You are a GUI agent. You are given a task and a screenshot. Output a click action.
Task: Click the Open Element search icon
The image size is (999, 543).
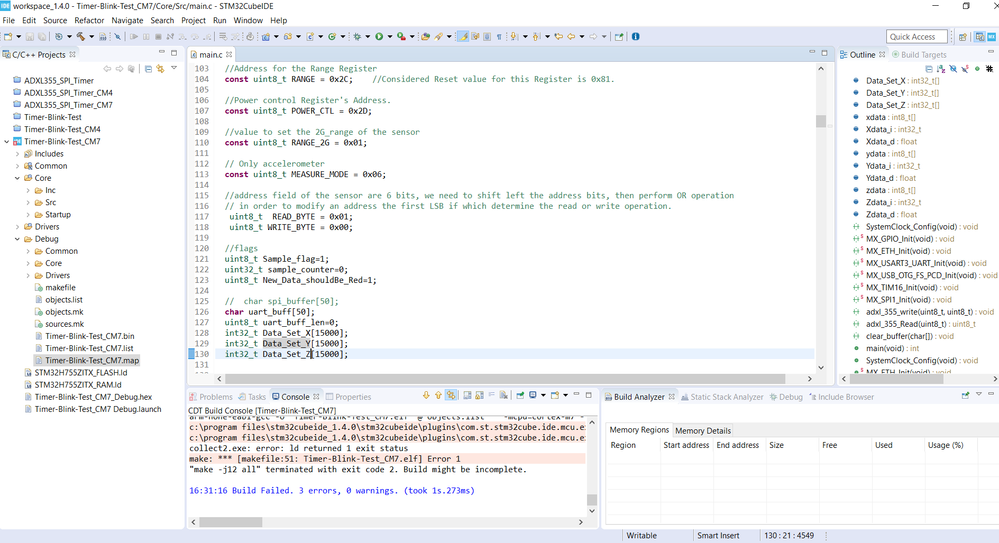(425, 36)
